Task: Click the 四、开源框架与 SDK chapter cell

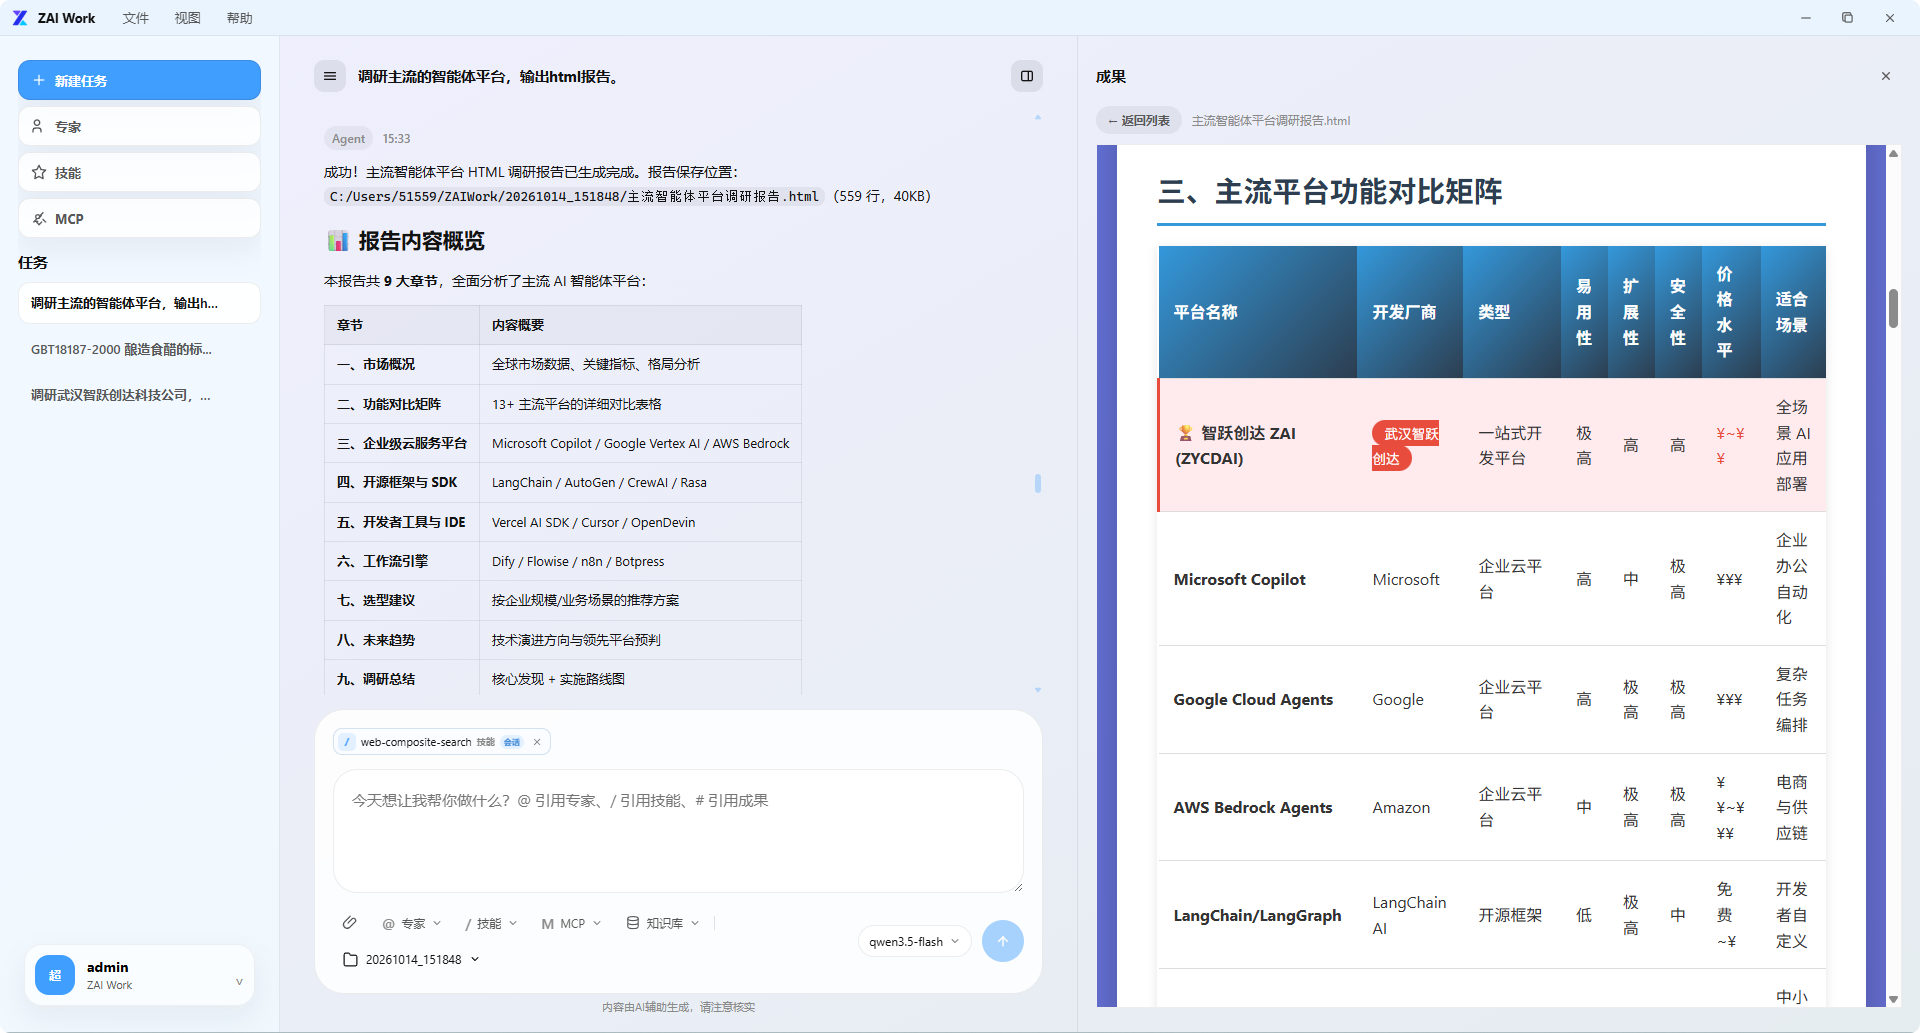Action: (402, 482)
